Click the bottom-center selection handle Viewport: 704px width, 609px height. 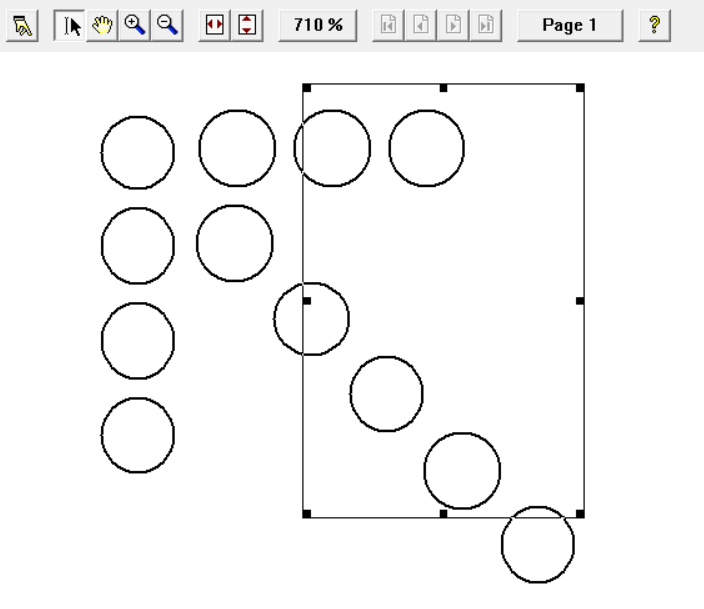point(443,514)
